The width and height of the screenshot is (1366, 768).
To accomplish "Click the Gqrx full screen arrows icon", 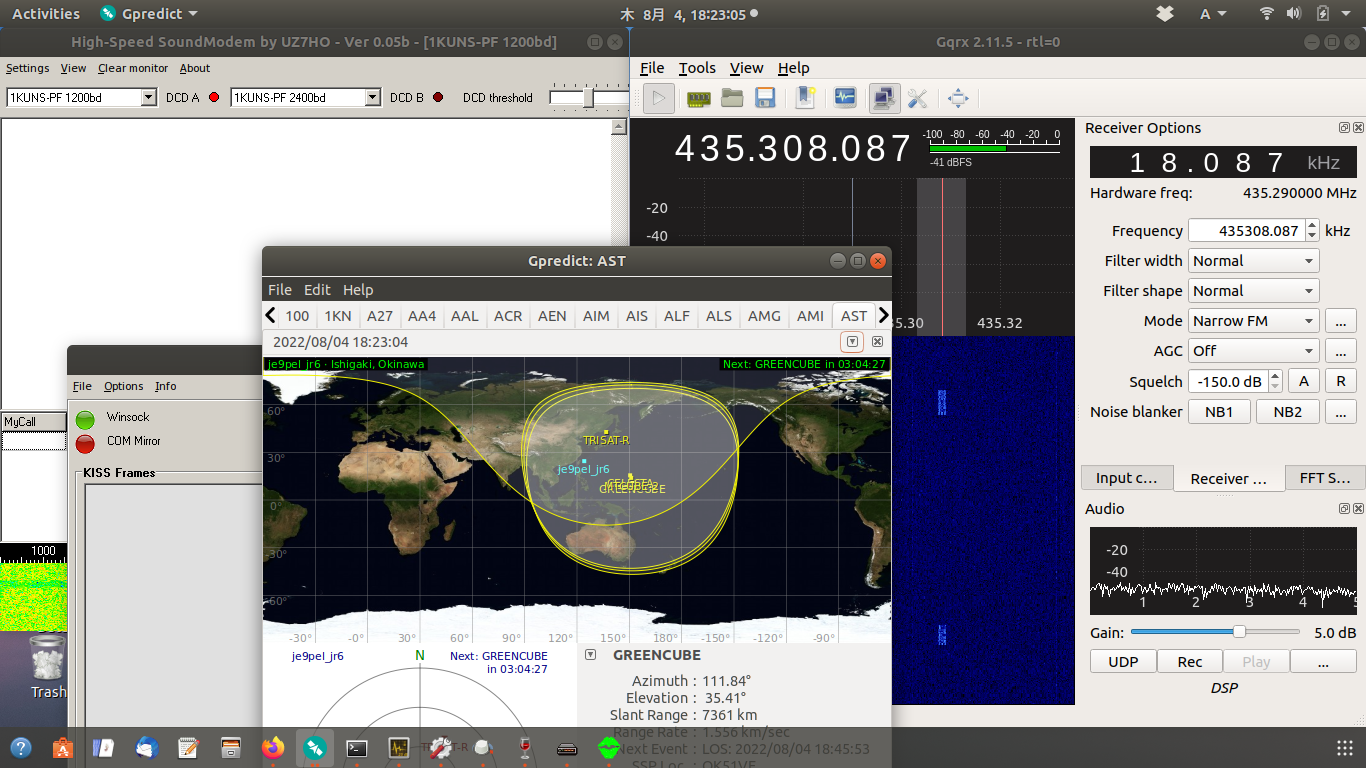I will 958,98.
